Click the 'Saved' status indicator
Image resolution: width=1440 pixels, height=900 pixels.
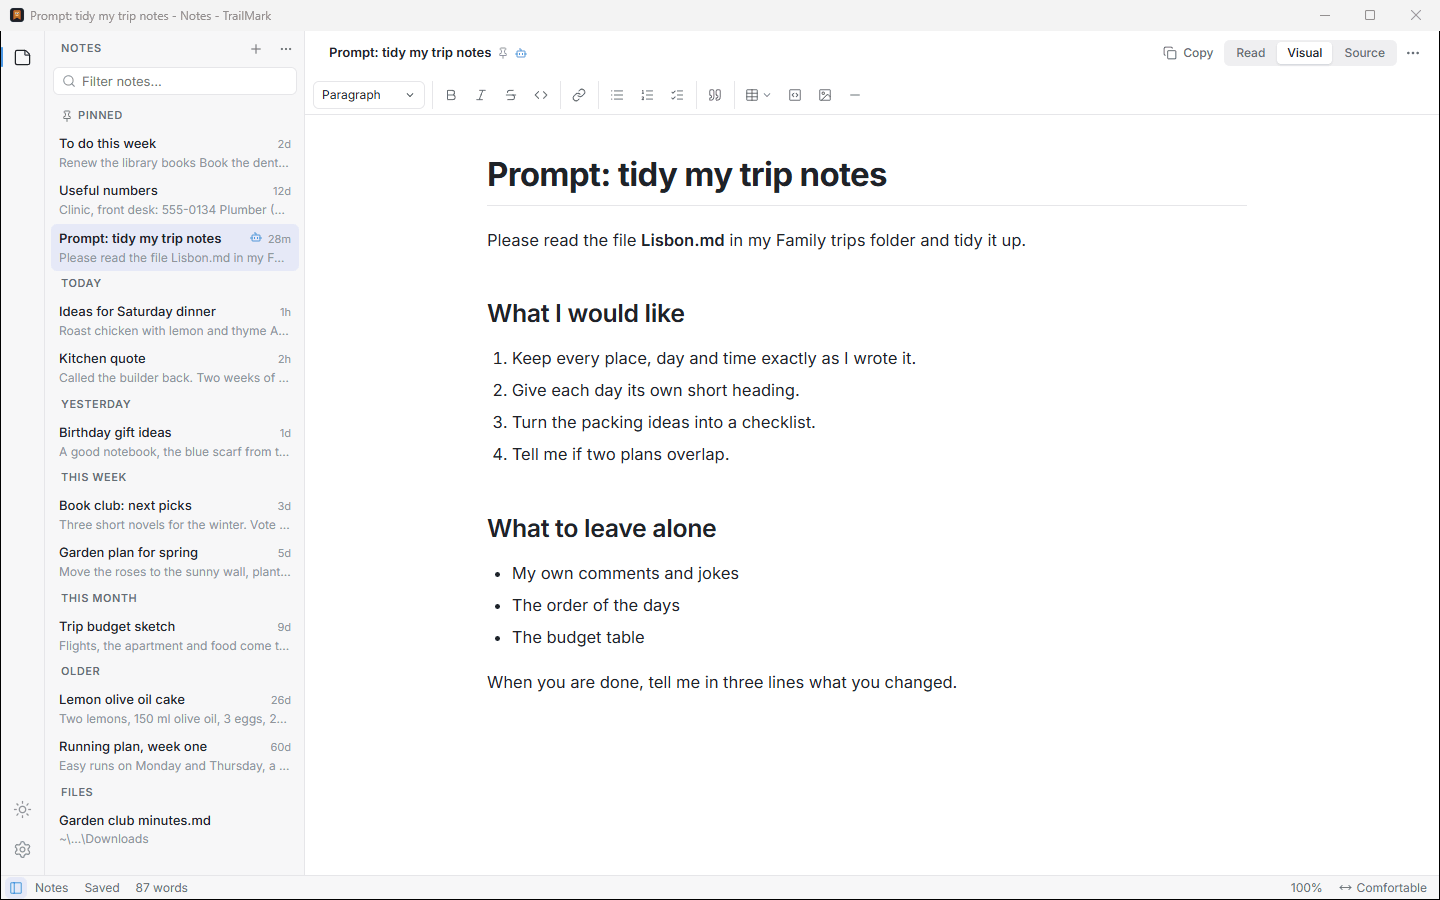click(x=102, y=888)
